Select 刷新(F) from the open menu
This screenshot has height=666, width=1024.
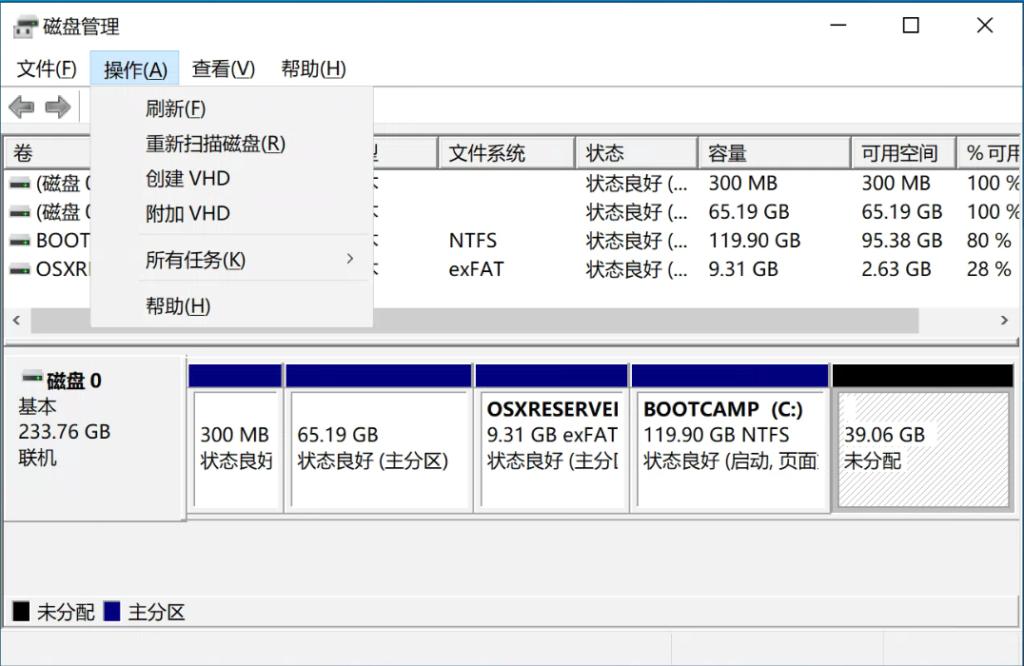(175, 108)
